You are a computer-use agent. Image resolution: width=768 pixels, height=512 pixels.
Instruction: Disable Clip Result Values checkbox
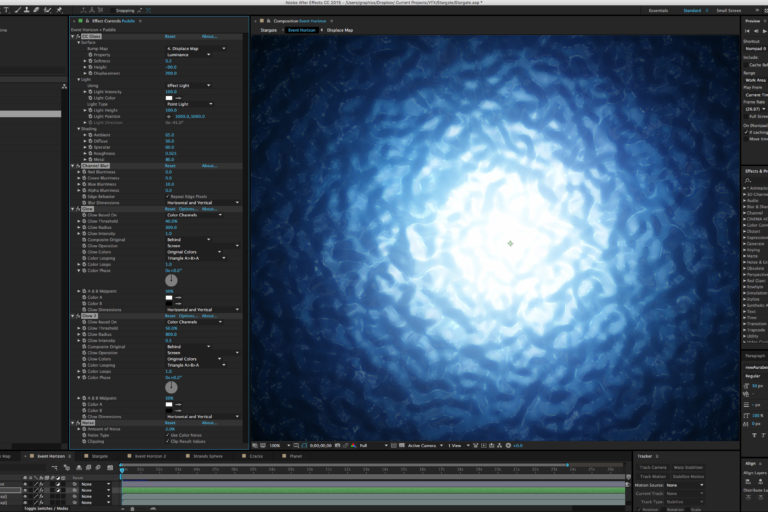click(168, 441)
